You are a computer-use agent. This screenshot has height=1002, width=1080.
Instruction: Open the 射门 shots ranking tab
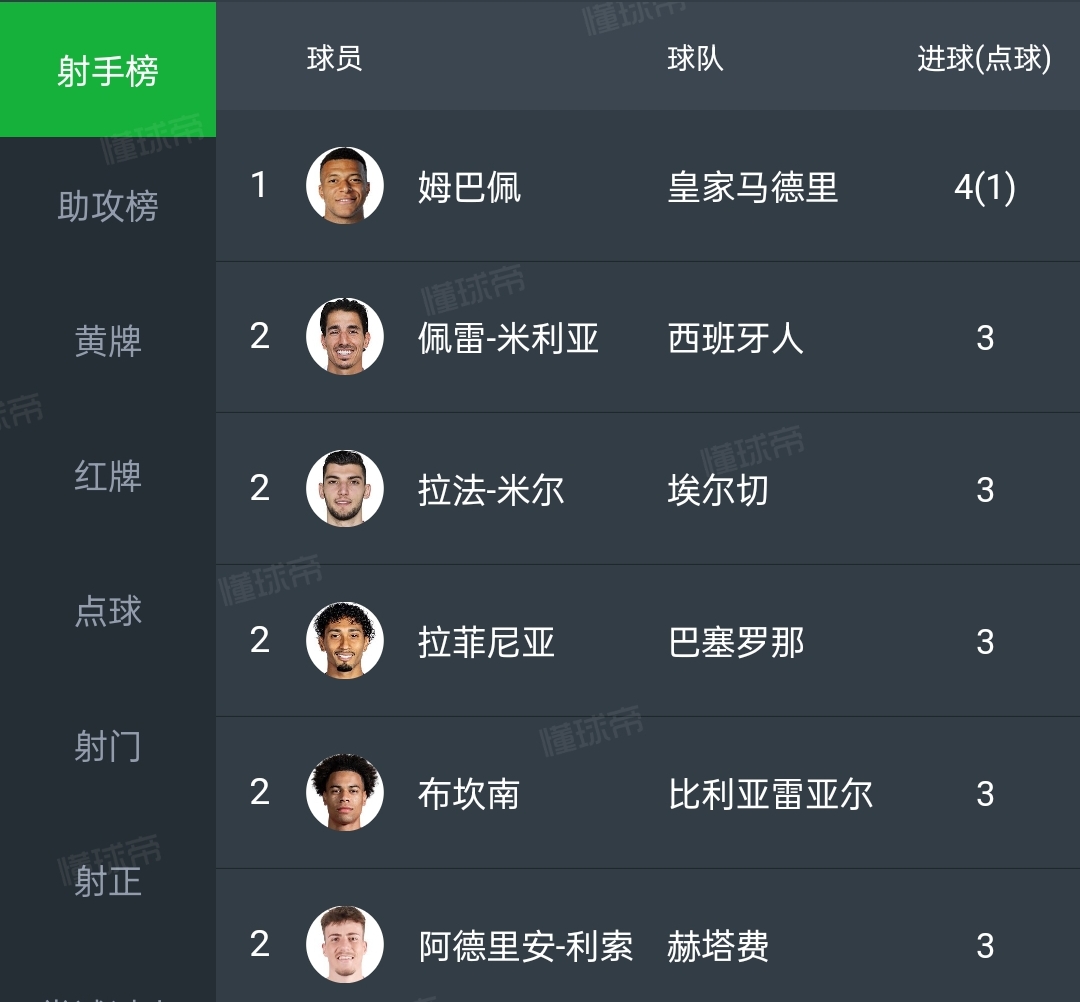[108, 746]
